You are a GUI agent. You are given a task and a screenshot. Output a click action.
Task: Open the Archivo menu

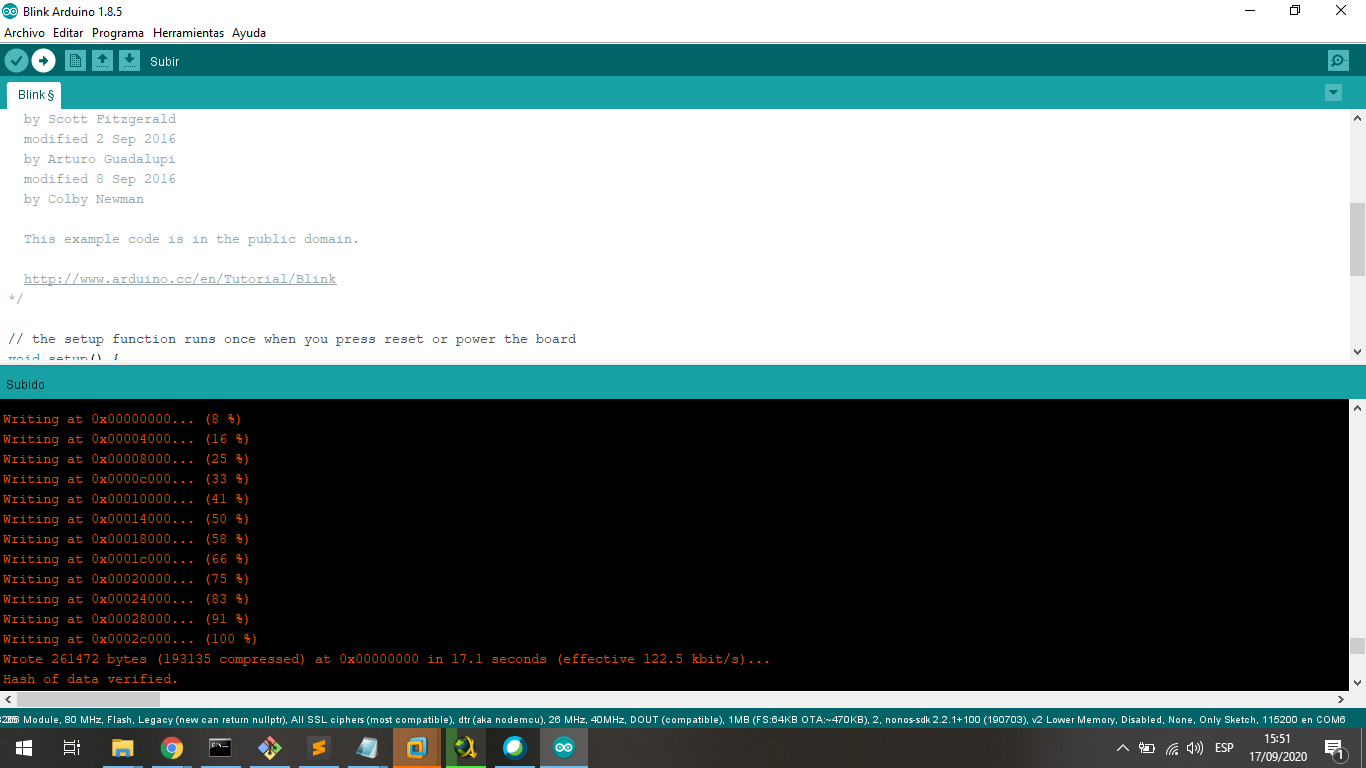(24, 33)
